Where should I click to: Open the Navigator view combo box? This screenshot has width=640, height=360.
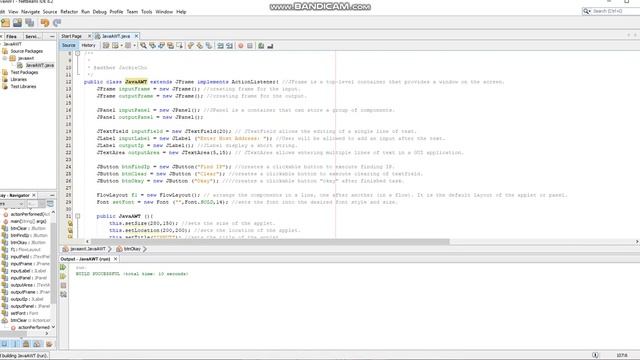tap(12, 204)
